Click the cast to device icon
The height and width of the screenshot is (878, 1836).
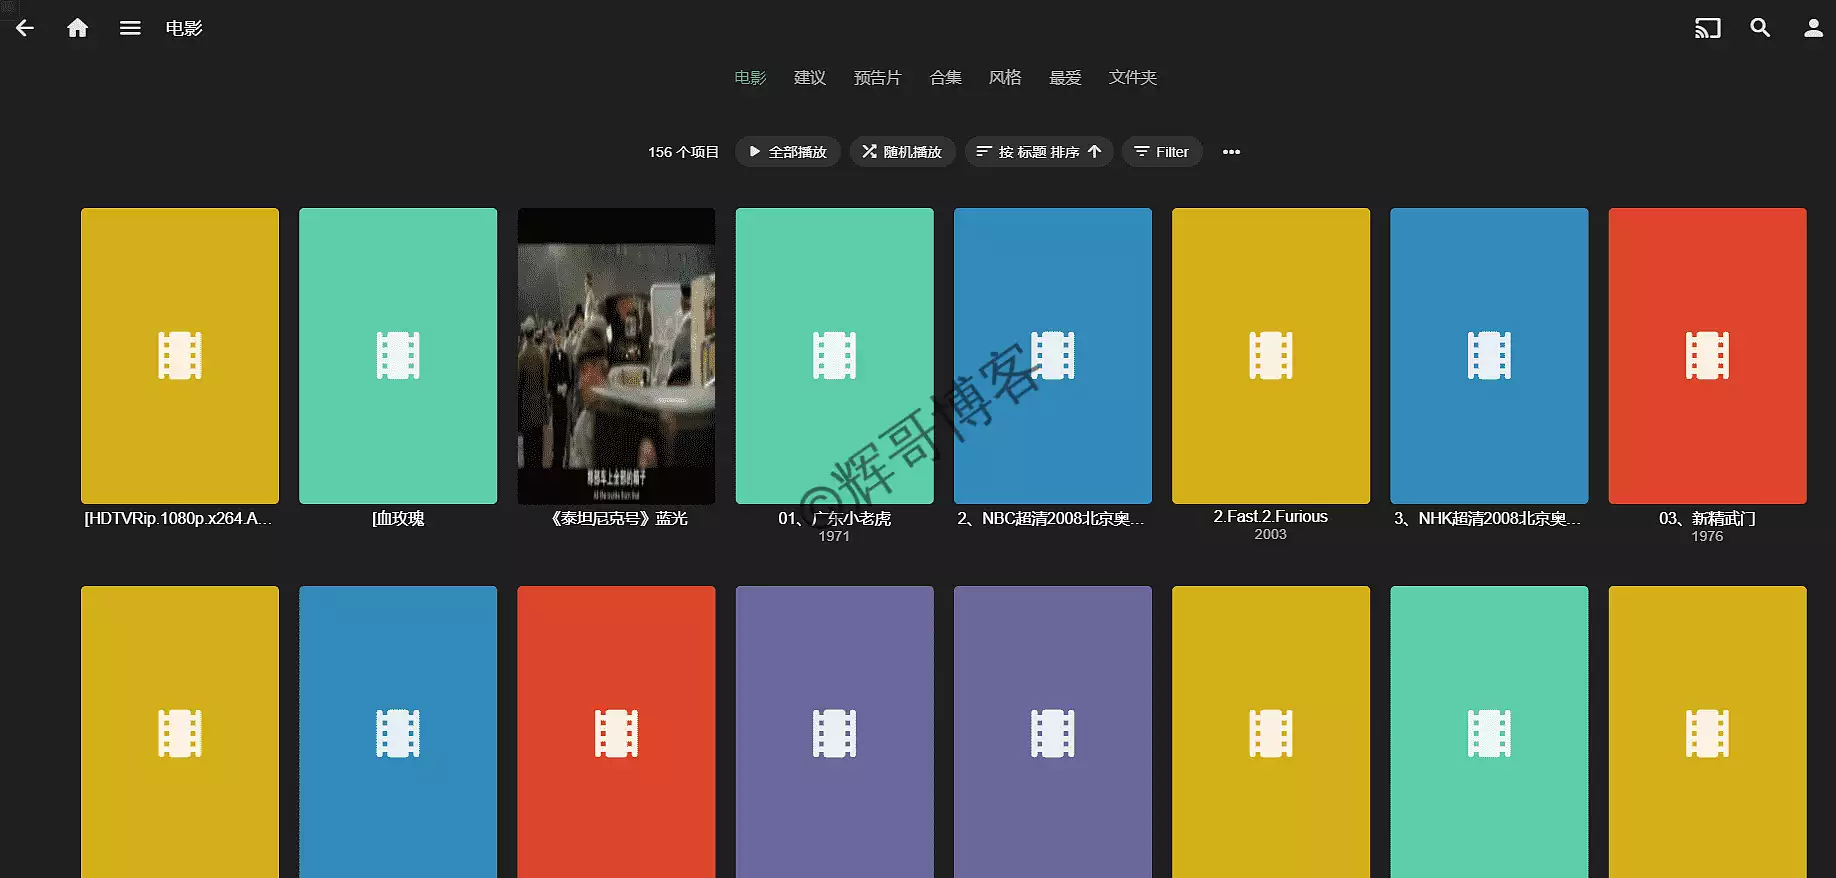coord(1708,28)
